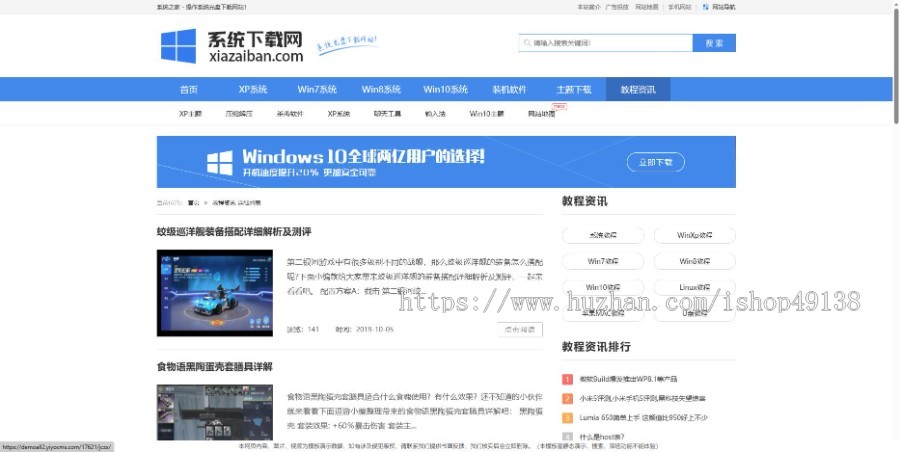The width and height of the screenshot is (900, 452).
Task: Open the 首页 nav menu item
Action: [x=189, y=90]
